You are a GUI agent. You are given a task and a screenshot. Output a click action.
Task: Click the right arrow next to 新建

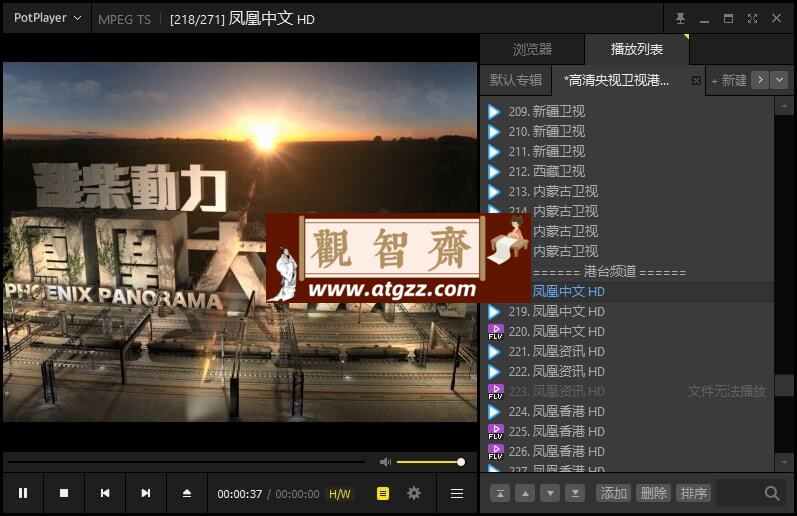pos(760,80)
